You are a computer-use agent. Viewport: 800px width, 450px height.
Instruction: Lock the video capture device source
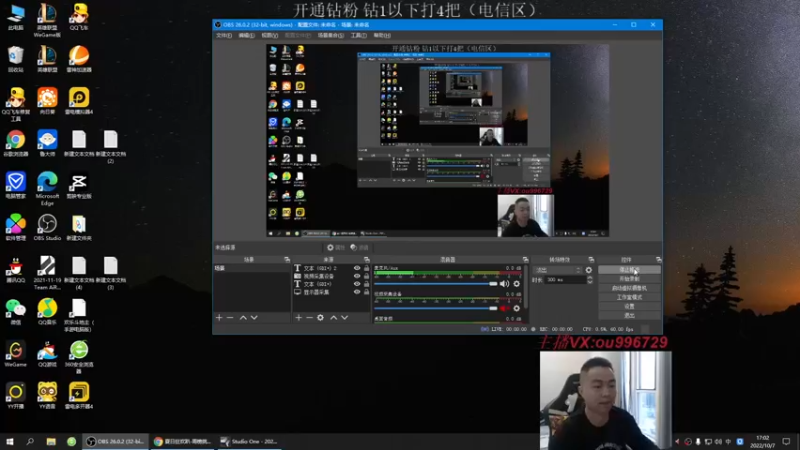click(x=366, y=276)
